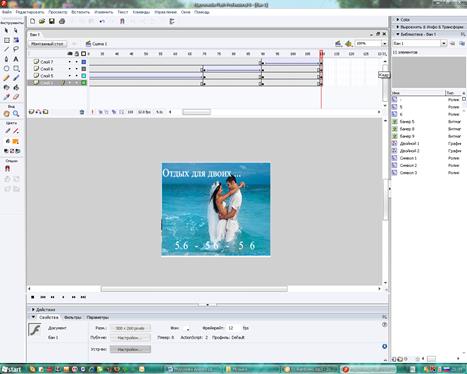Toggle lock dot of layer Слой 7
This screenshot has width=467, height=374.
77,62
